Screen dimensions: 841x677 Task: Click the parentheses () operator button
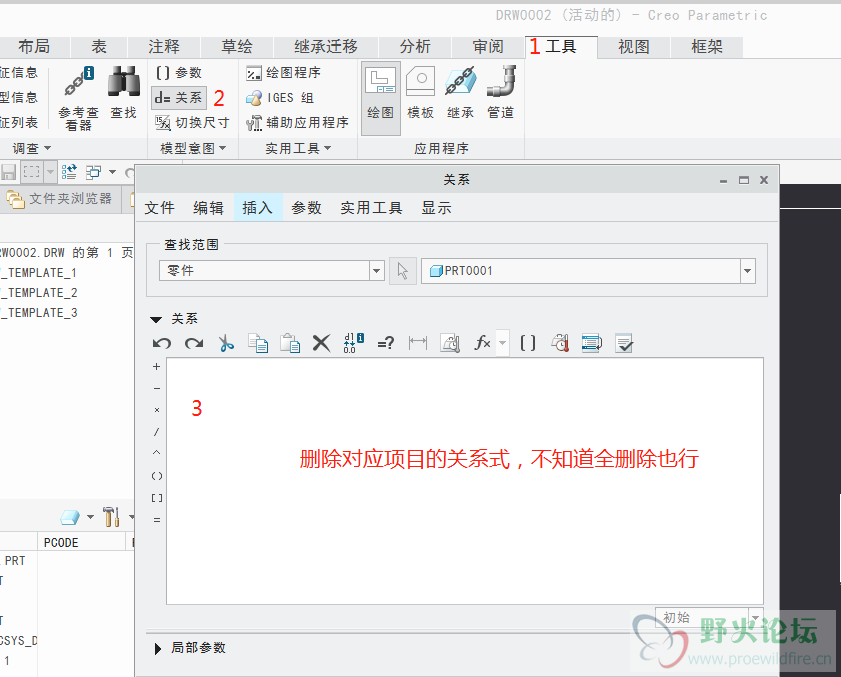point(157,476)
